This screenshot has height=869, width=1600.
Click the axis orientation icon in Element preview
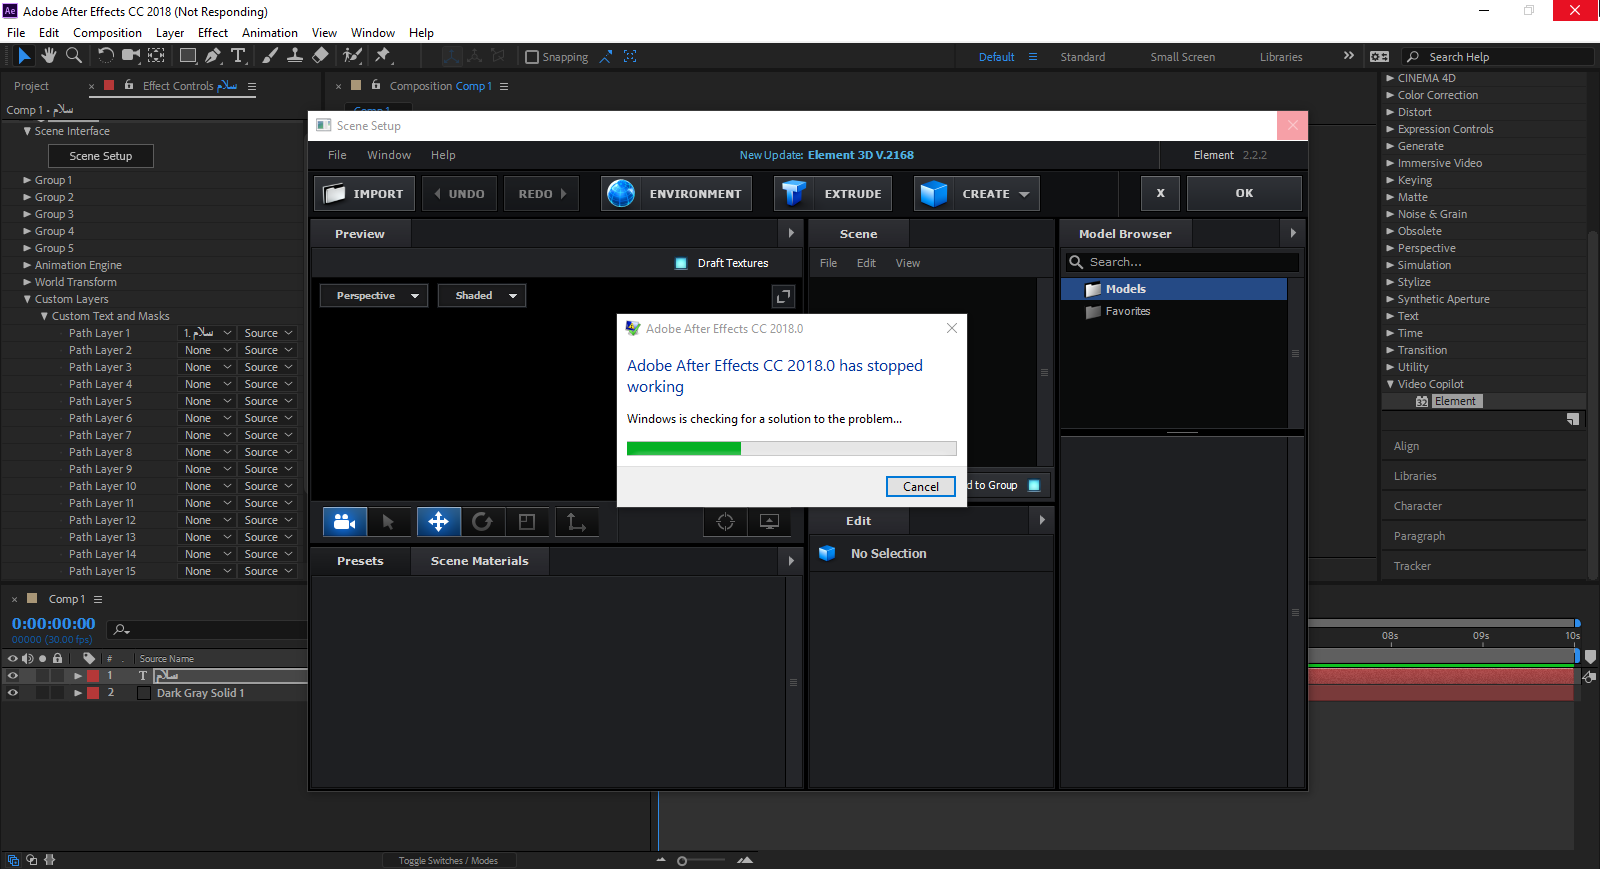point(576,521)
